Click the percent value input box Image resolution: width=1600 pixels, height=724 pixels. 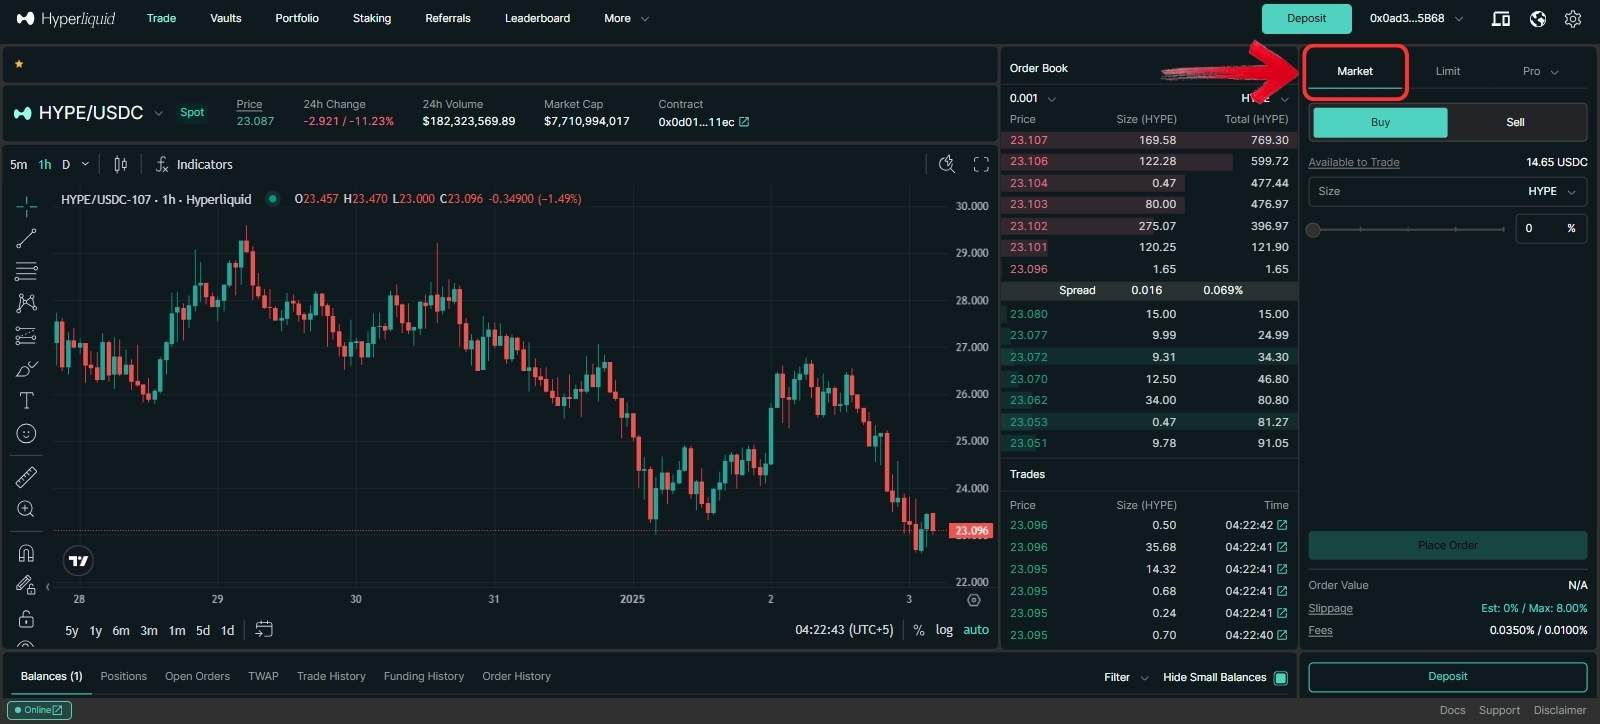pyautogui.click(x=1551, y=228)
